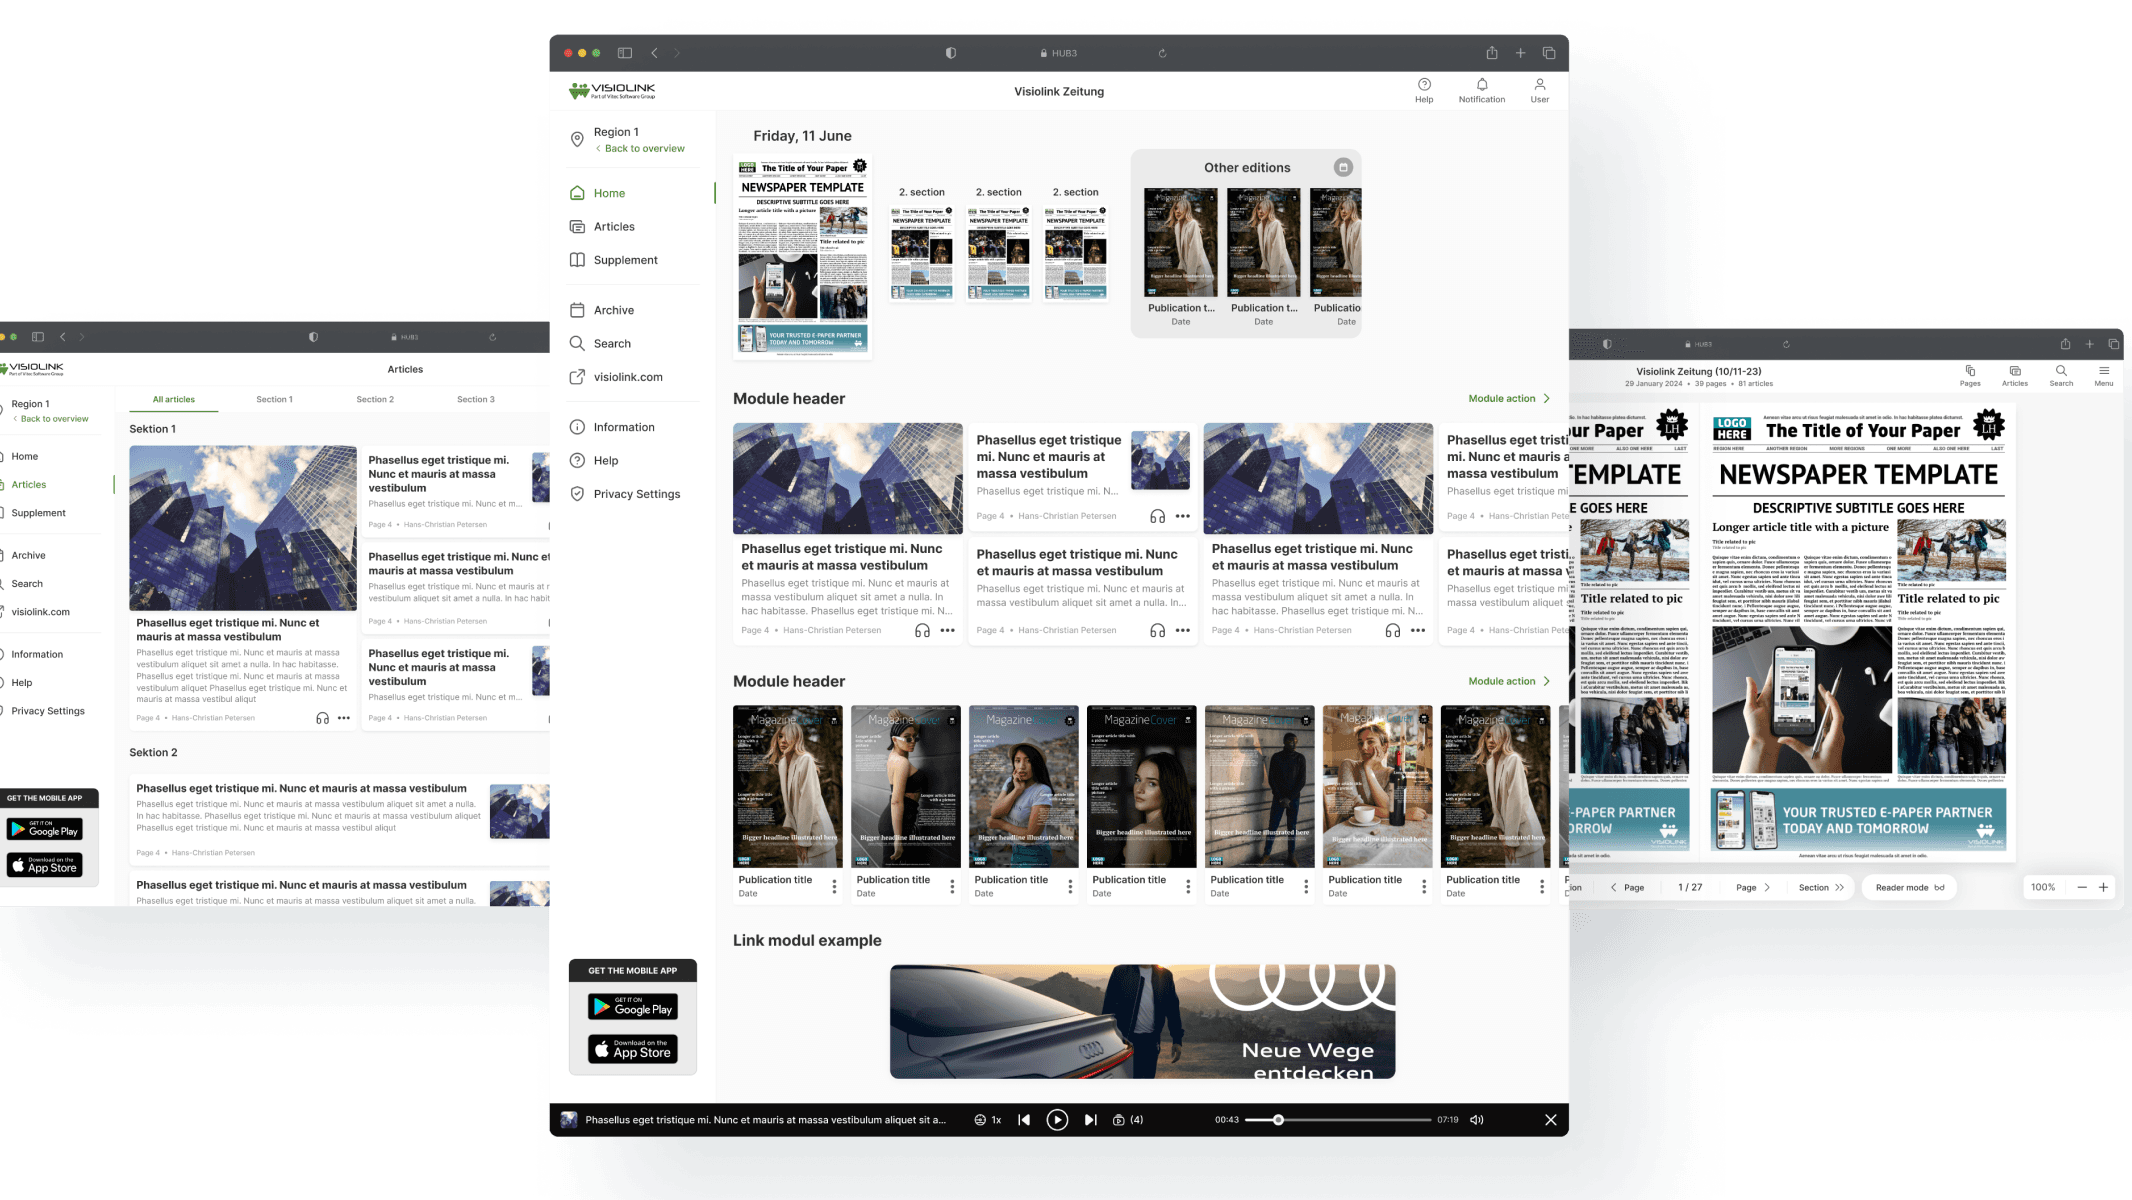Open the reader Menu hamburger icon
The width and height of the screenshot is (2132, 1200).
click(x=2103, y=371)
